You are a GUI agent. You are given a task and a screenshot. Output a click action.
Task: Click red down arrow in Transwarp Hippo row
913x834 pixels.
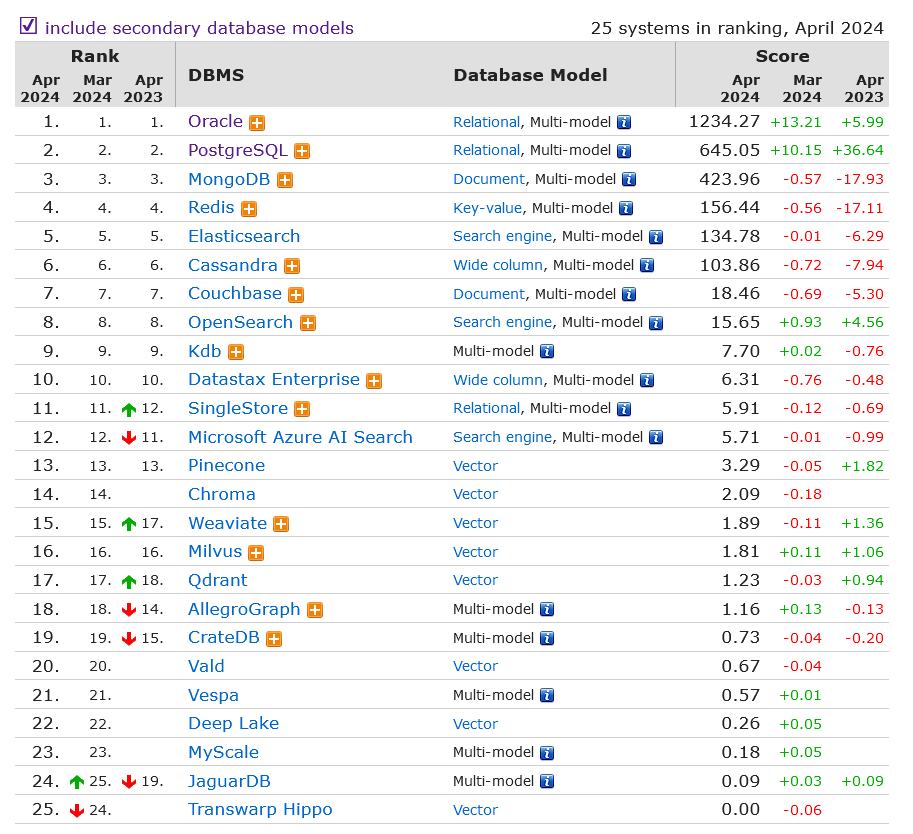click(x=76, y=811)
